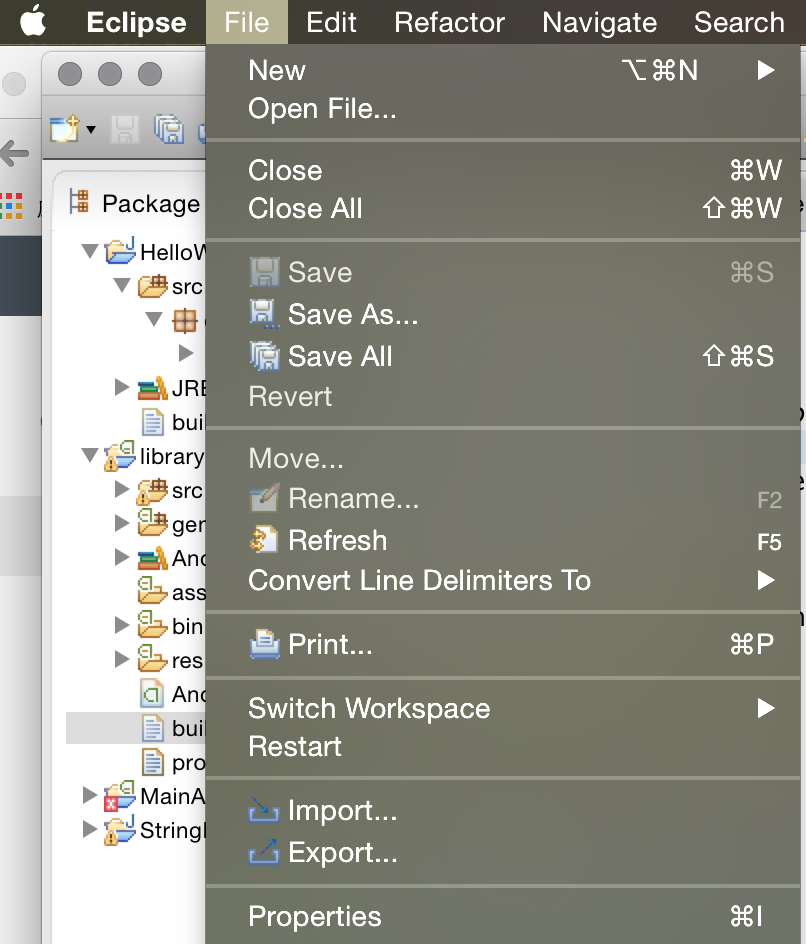
Task: Choose Import... from File menu
Action: pyautogui.click(x=503, y=810)
